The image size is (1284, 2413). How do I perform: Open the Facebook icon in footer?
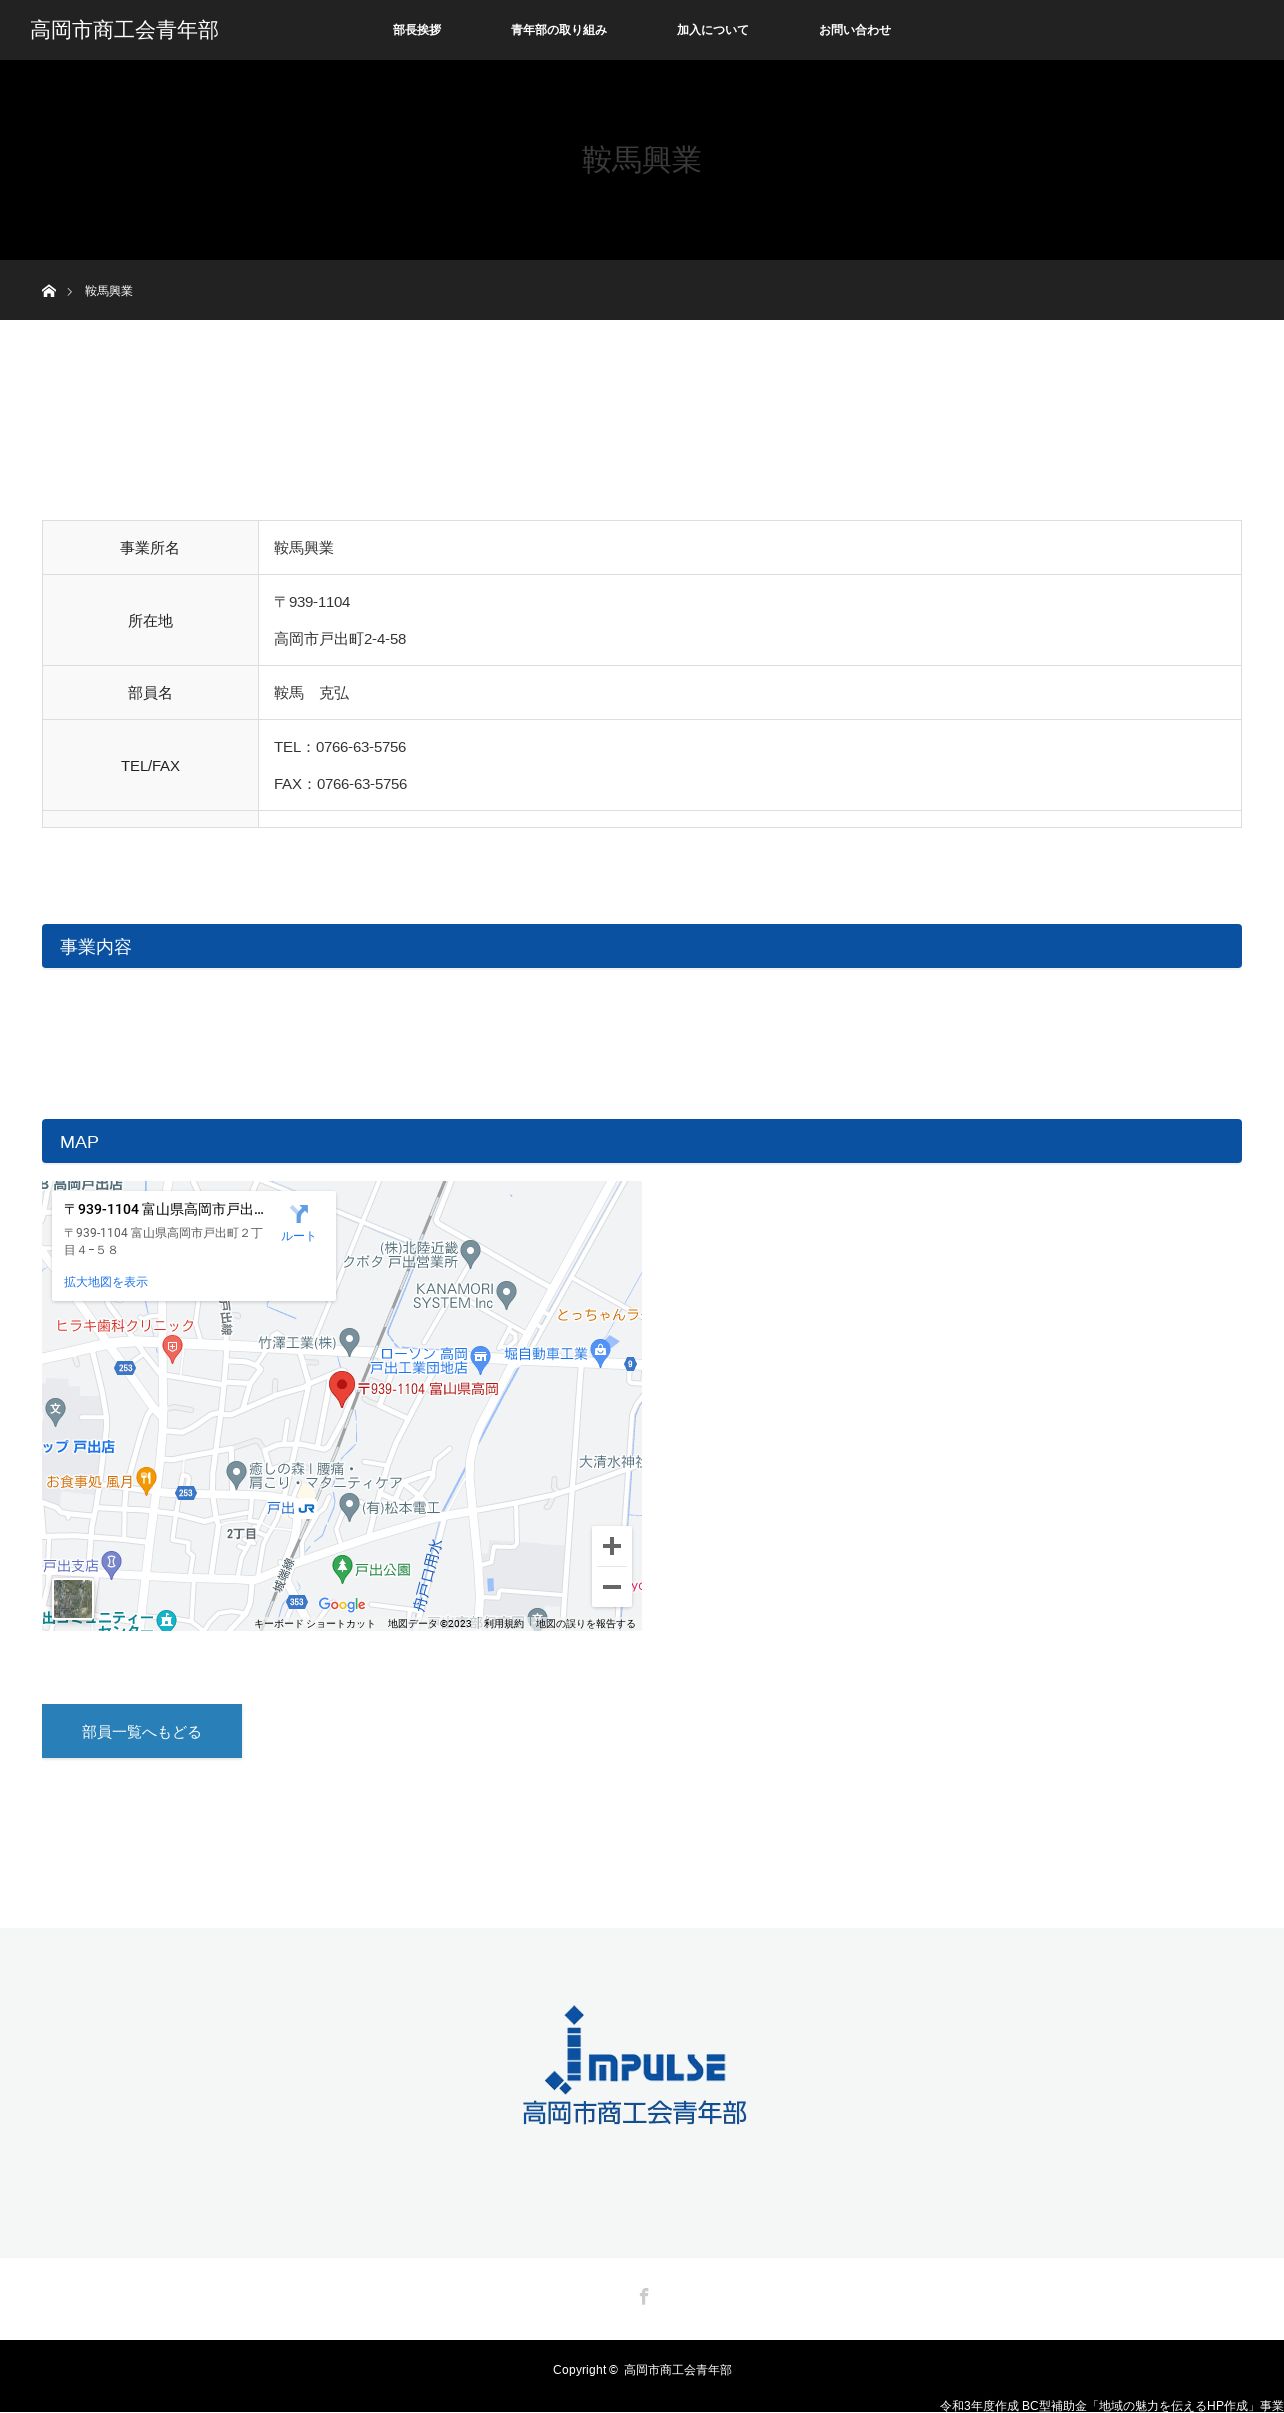tap(644, 2296)
